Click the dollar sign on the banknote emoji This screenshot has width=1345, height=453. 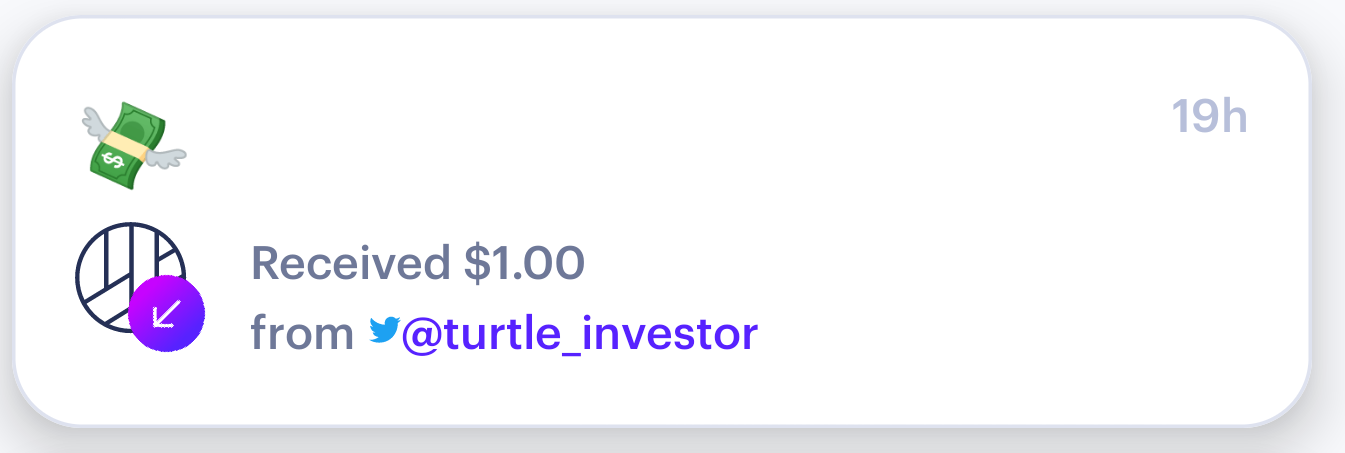coord(113,160)
